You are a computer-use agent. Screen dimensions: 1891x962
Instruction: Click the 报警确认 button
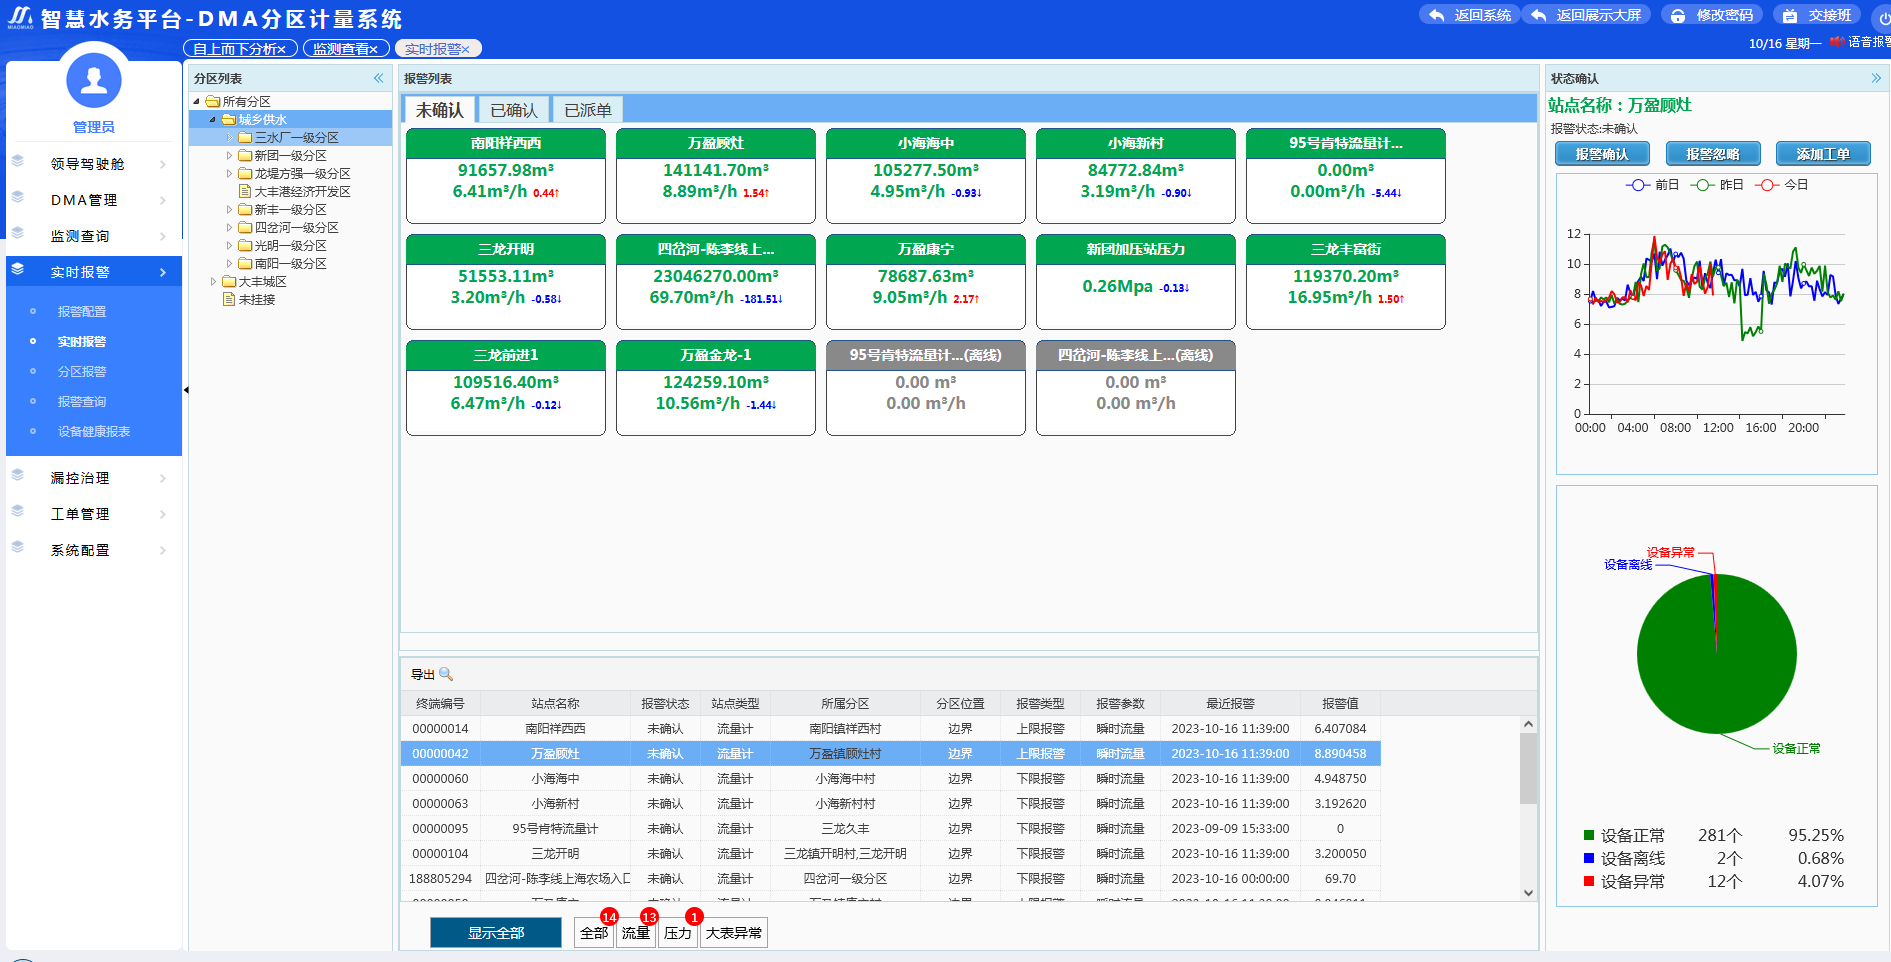pyautogui.click(x=1601, y=154)
